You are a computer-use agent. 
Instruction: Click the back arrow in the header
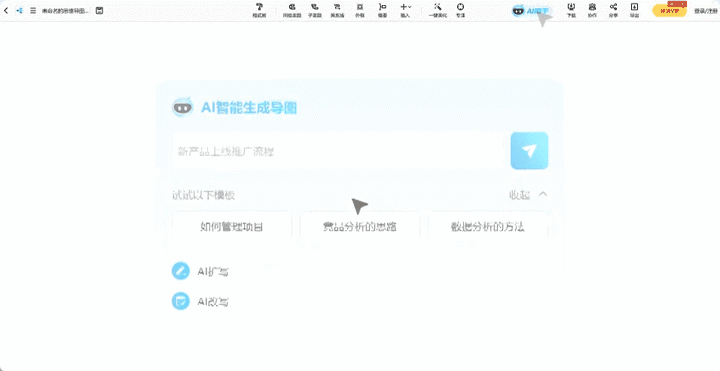pyautogui.click(x=6, y=11)
